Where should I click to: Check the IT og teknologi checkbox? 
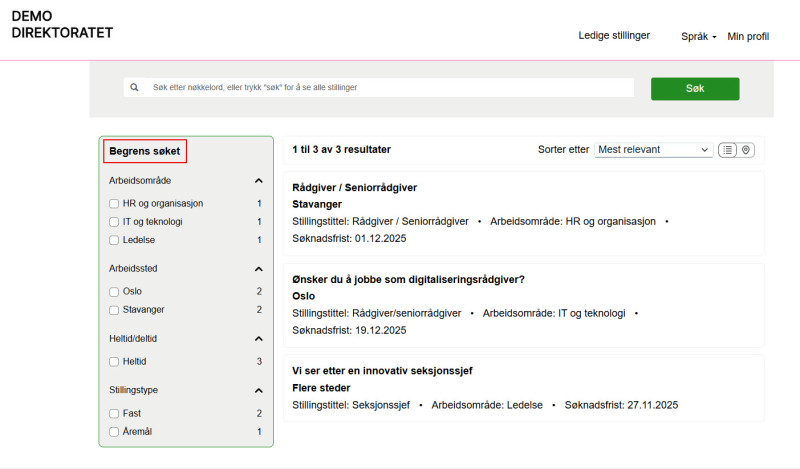click(x=114, y=222)
